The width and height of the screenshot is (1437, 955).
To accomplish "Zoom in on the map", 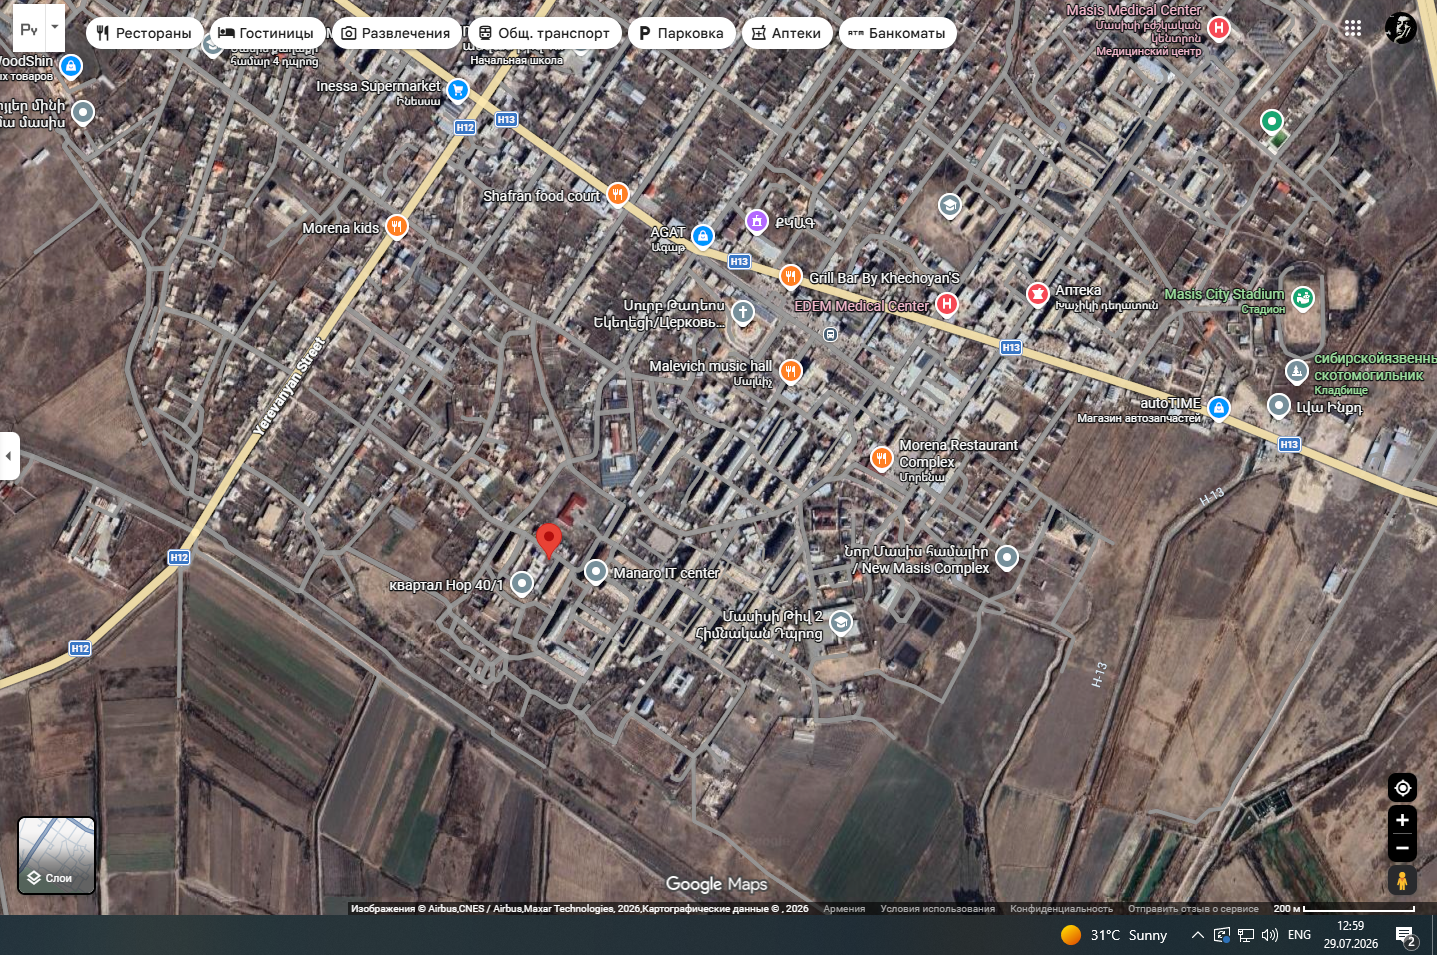I will coord(1402,820).
